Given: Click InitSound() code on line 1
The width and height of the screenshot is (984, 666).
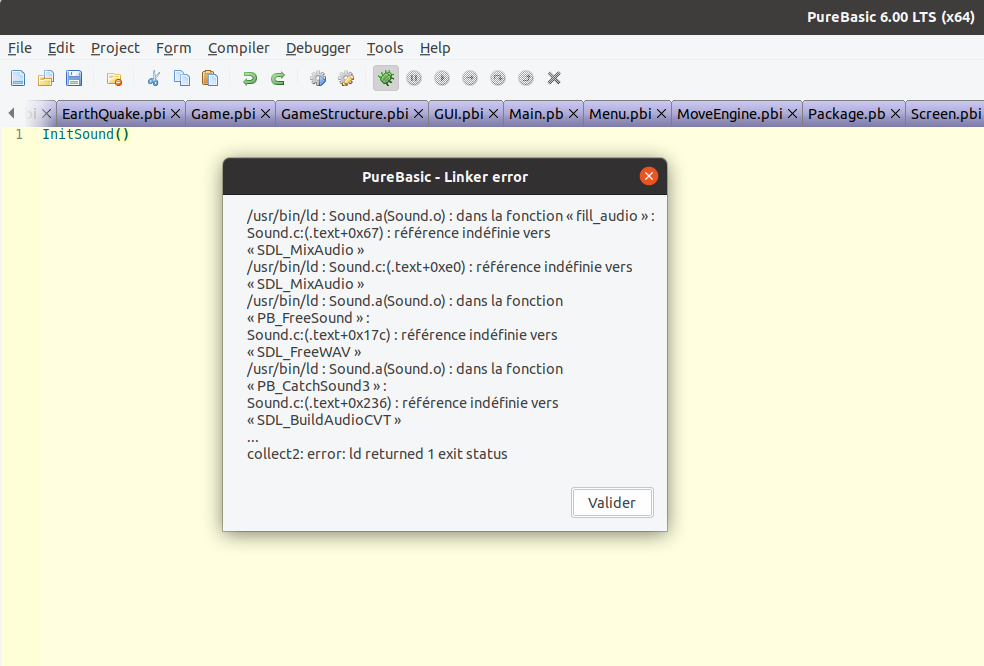Looking at the screenshot, I should pos(86,134).
